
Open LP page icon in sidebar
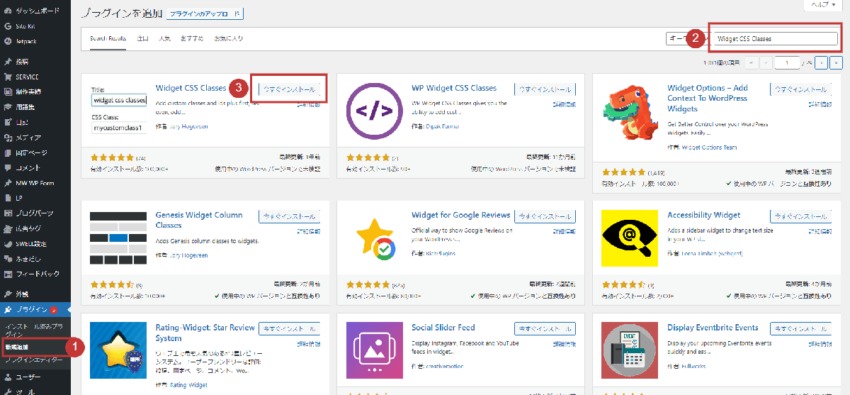click(x=8, y=198)
